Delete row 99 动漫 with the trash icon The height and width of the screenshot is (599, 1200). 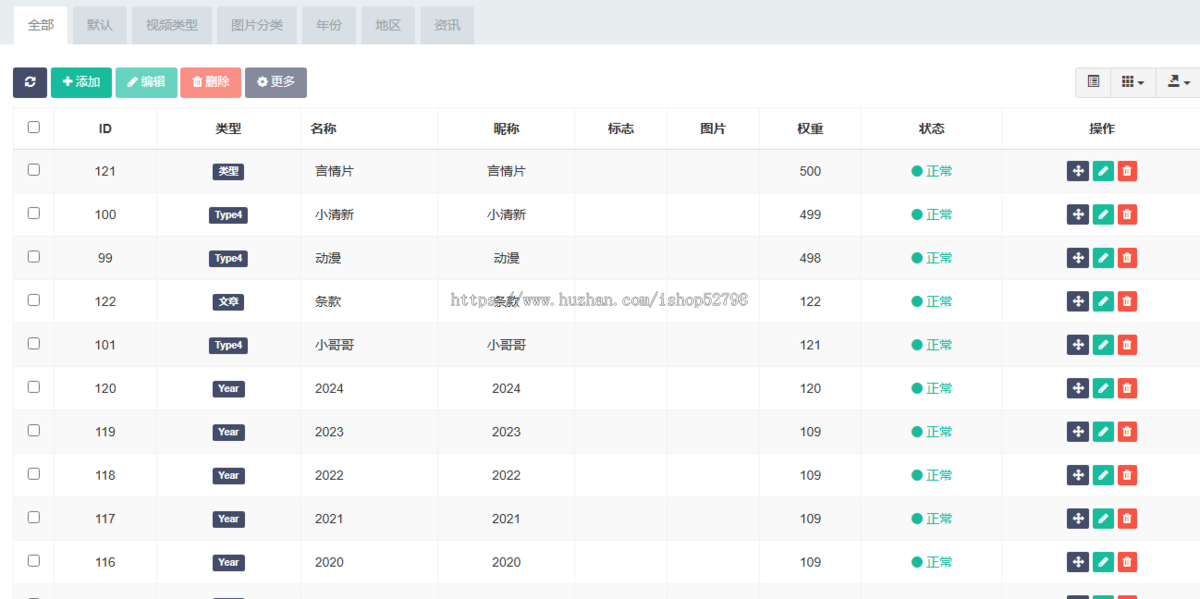tap(1127, 258)
